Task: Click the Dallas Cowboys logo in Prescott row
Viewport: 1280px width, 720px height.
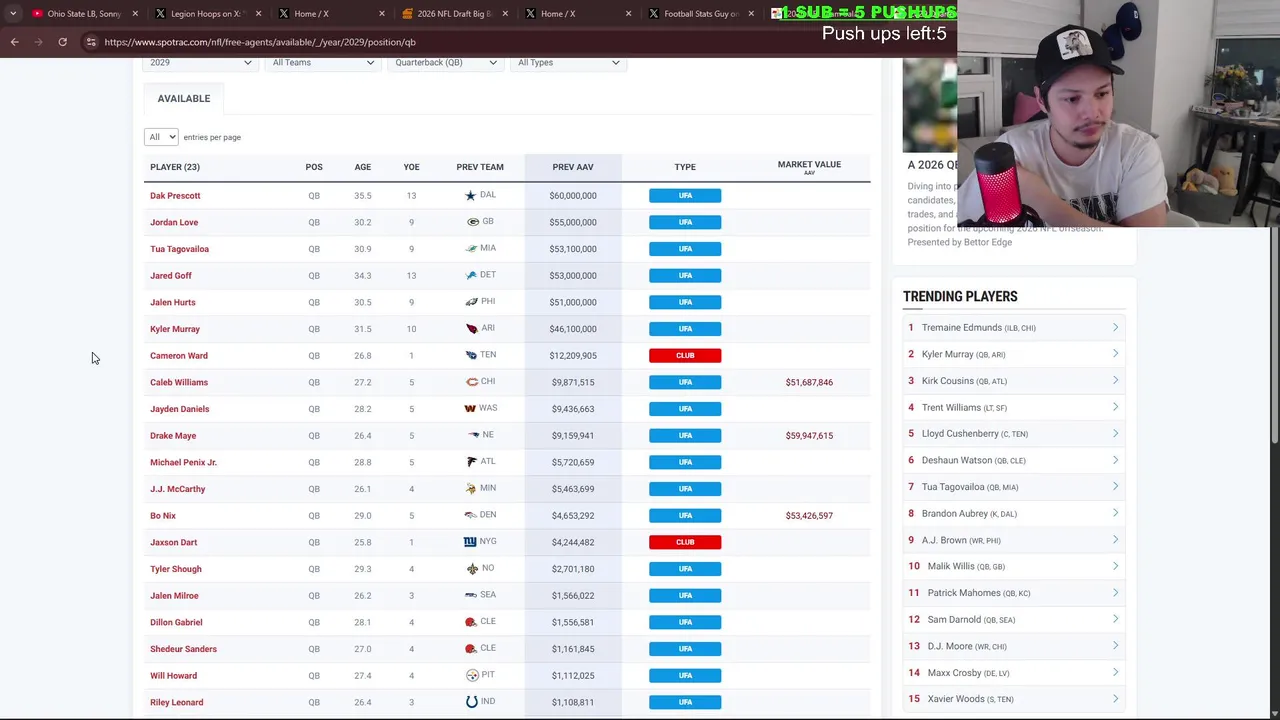Action: [470, 195]
